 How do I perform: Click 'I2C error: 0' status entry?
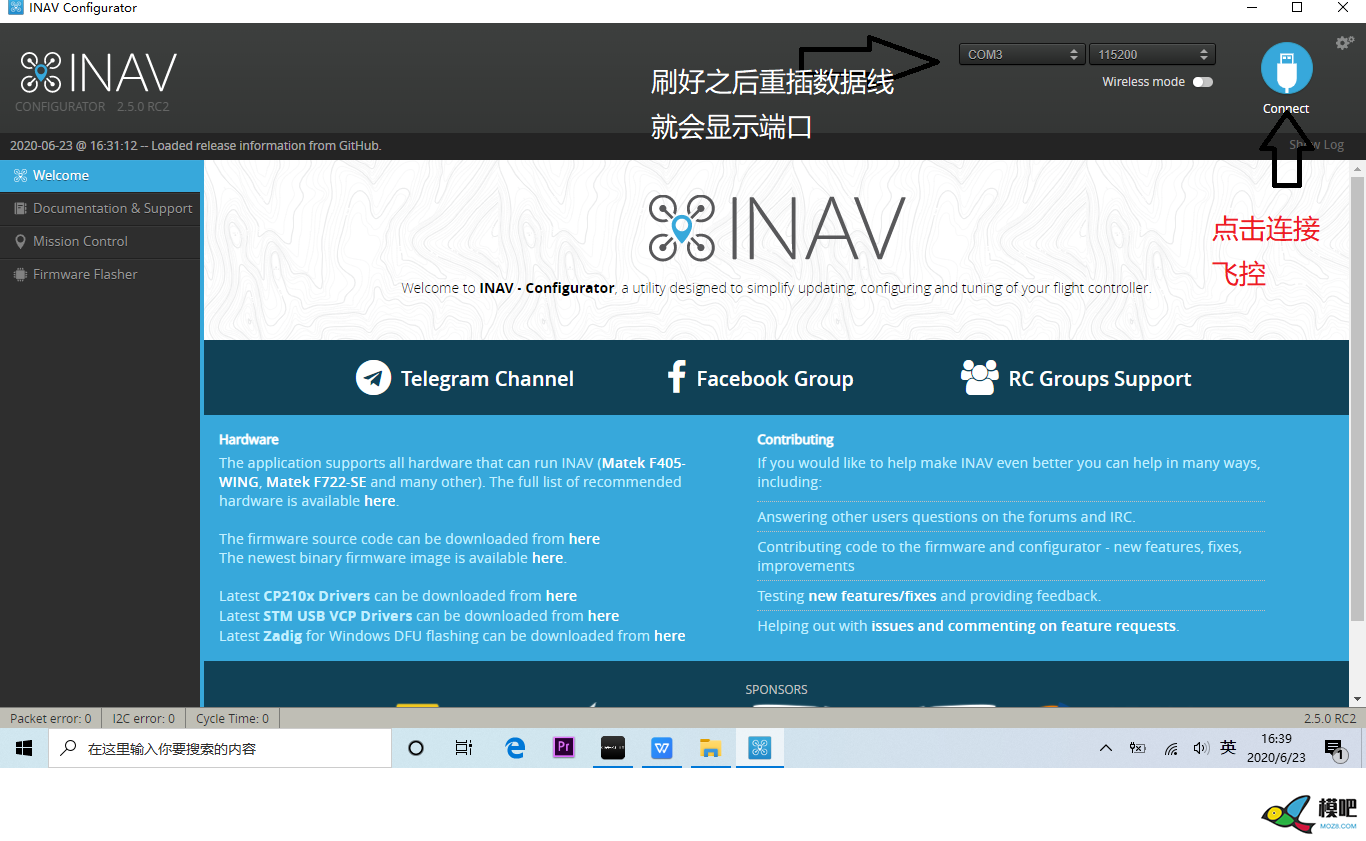point(143,718)
